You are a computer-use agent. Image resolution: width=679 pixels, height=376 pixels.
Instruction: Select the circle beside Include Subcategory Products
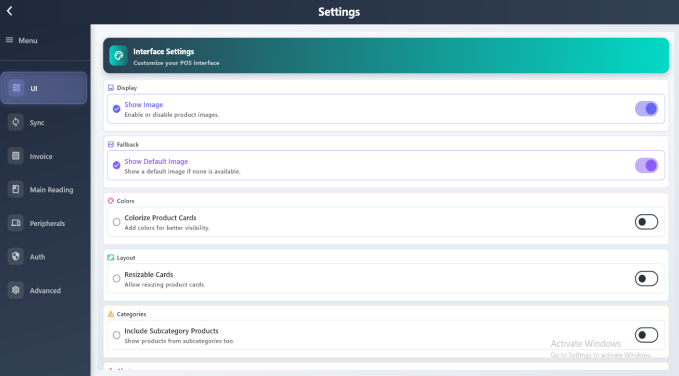(x=116, y=335)
